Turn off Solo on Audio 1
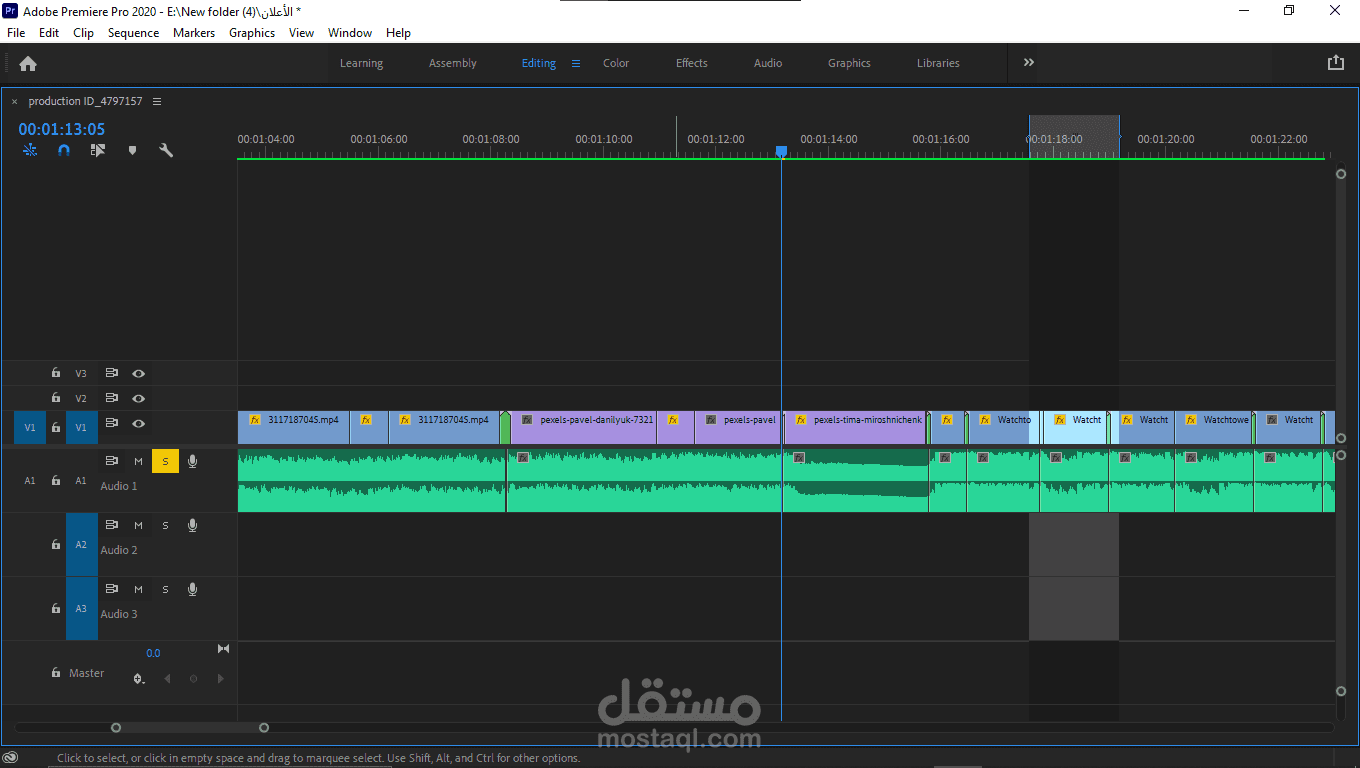This screenshot has width=1360, height=768. coord(165,461)
